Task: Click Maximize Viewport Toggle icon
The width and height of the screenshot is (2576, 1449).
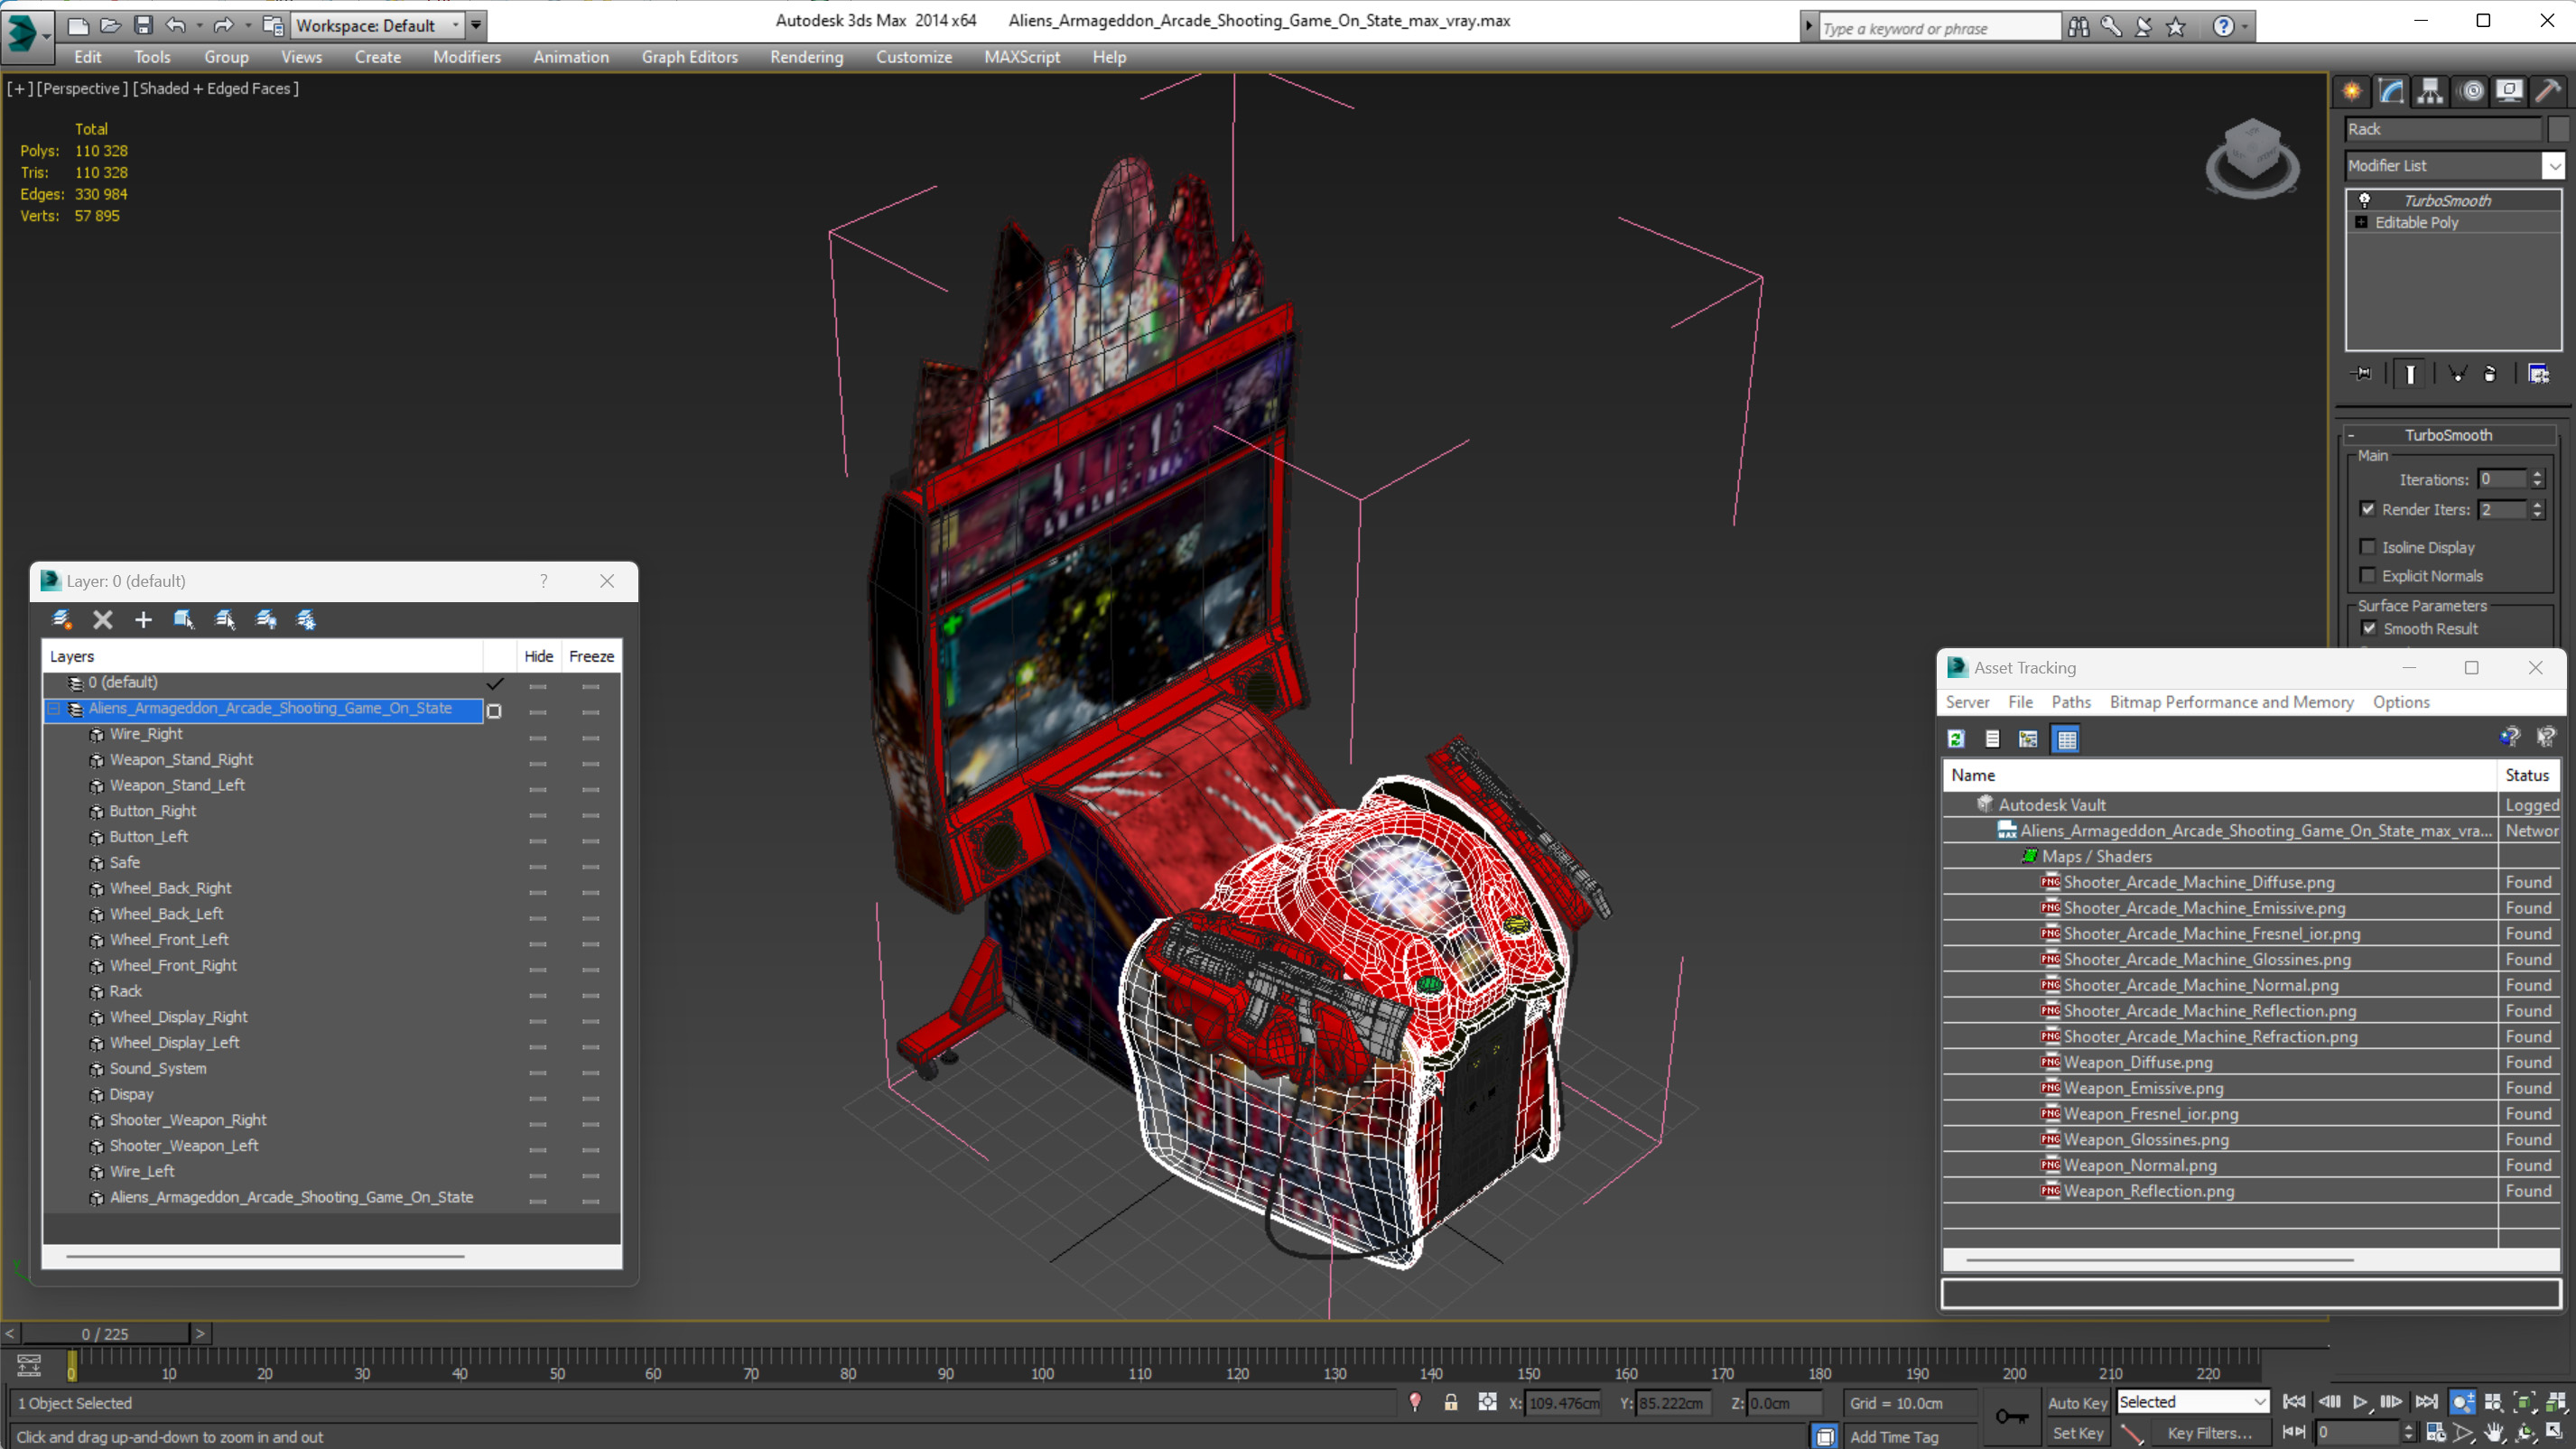Action: coord(2555,1433)
